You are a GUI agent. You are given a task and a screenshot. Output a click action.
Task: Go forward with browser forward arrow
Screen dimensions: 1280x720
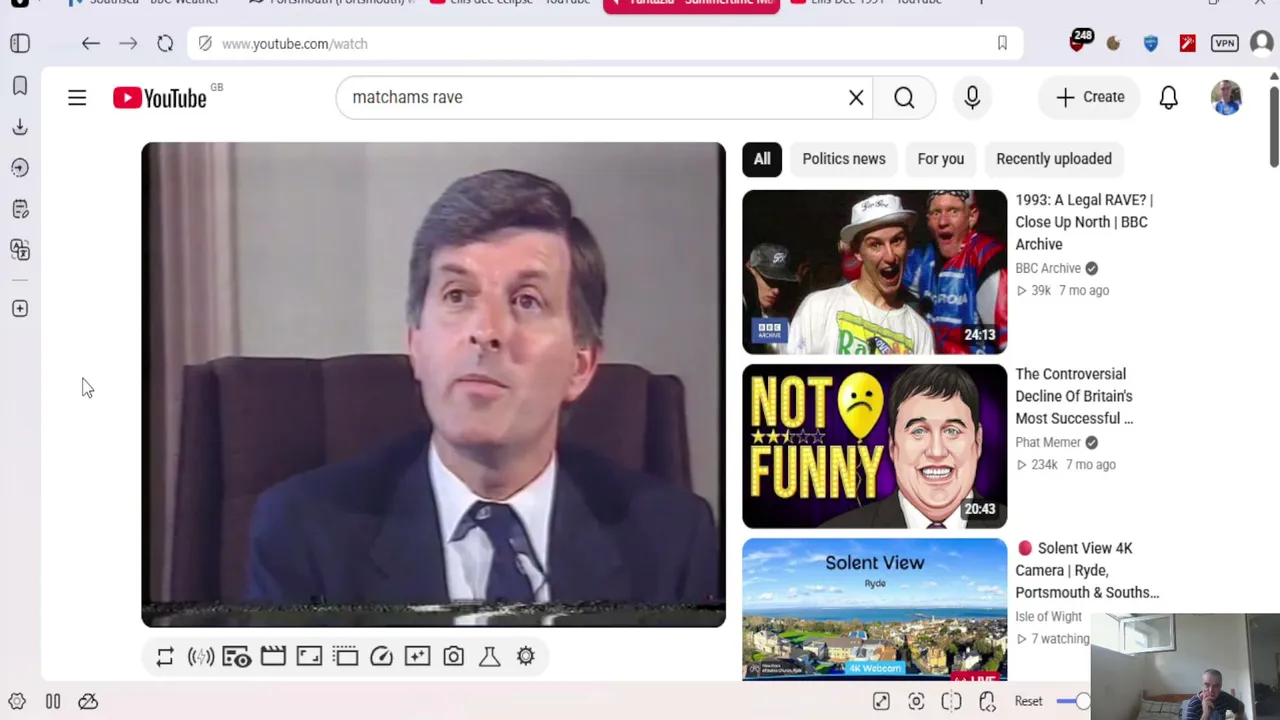click(128, 43)
